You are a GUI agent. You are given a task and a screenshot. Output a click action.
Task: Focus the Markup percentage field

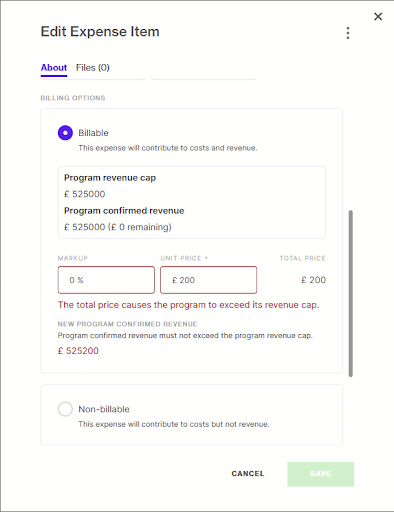point(106,280)
